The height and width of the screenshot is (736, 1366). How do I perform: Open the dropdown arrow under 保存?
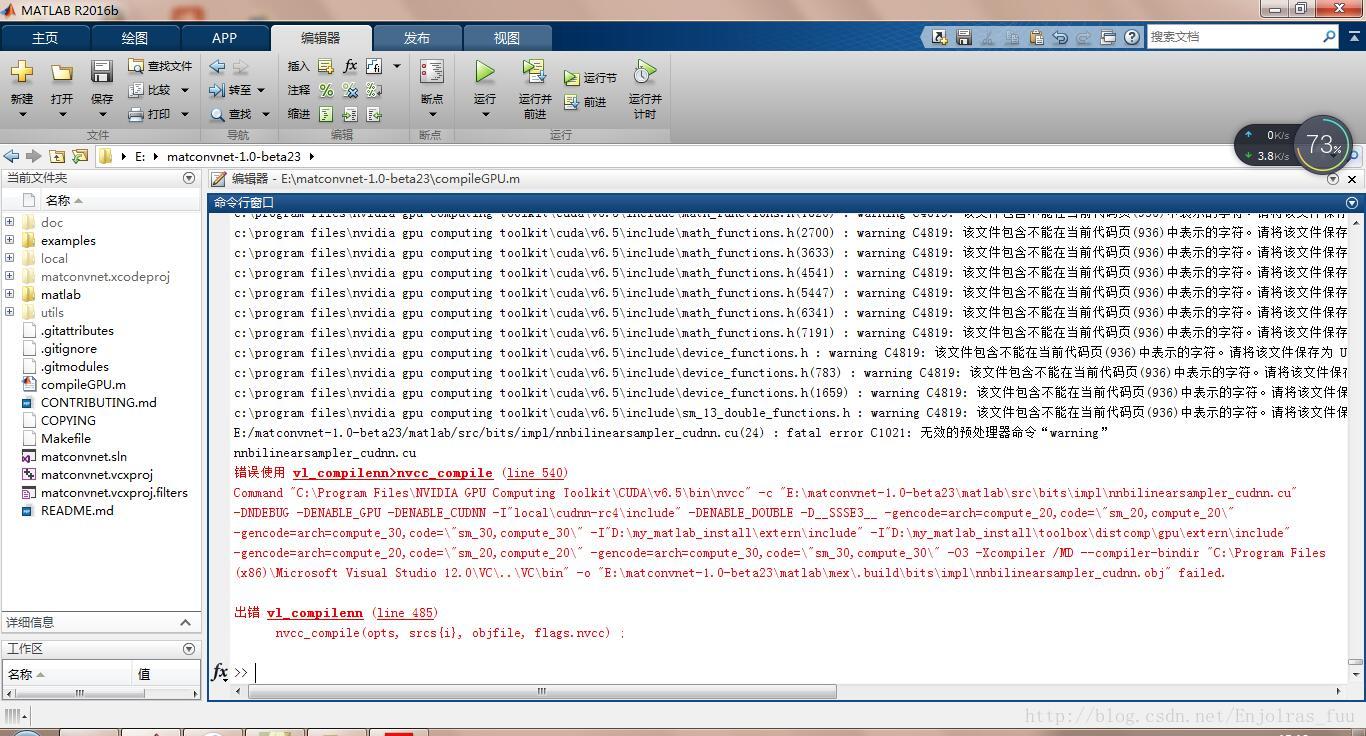(102, 114)
